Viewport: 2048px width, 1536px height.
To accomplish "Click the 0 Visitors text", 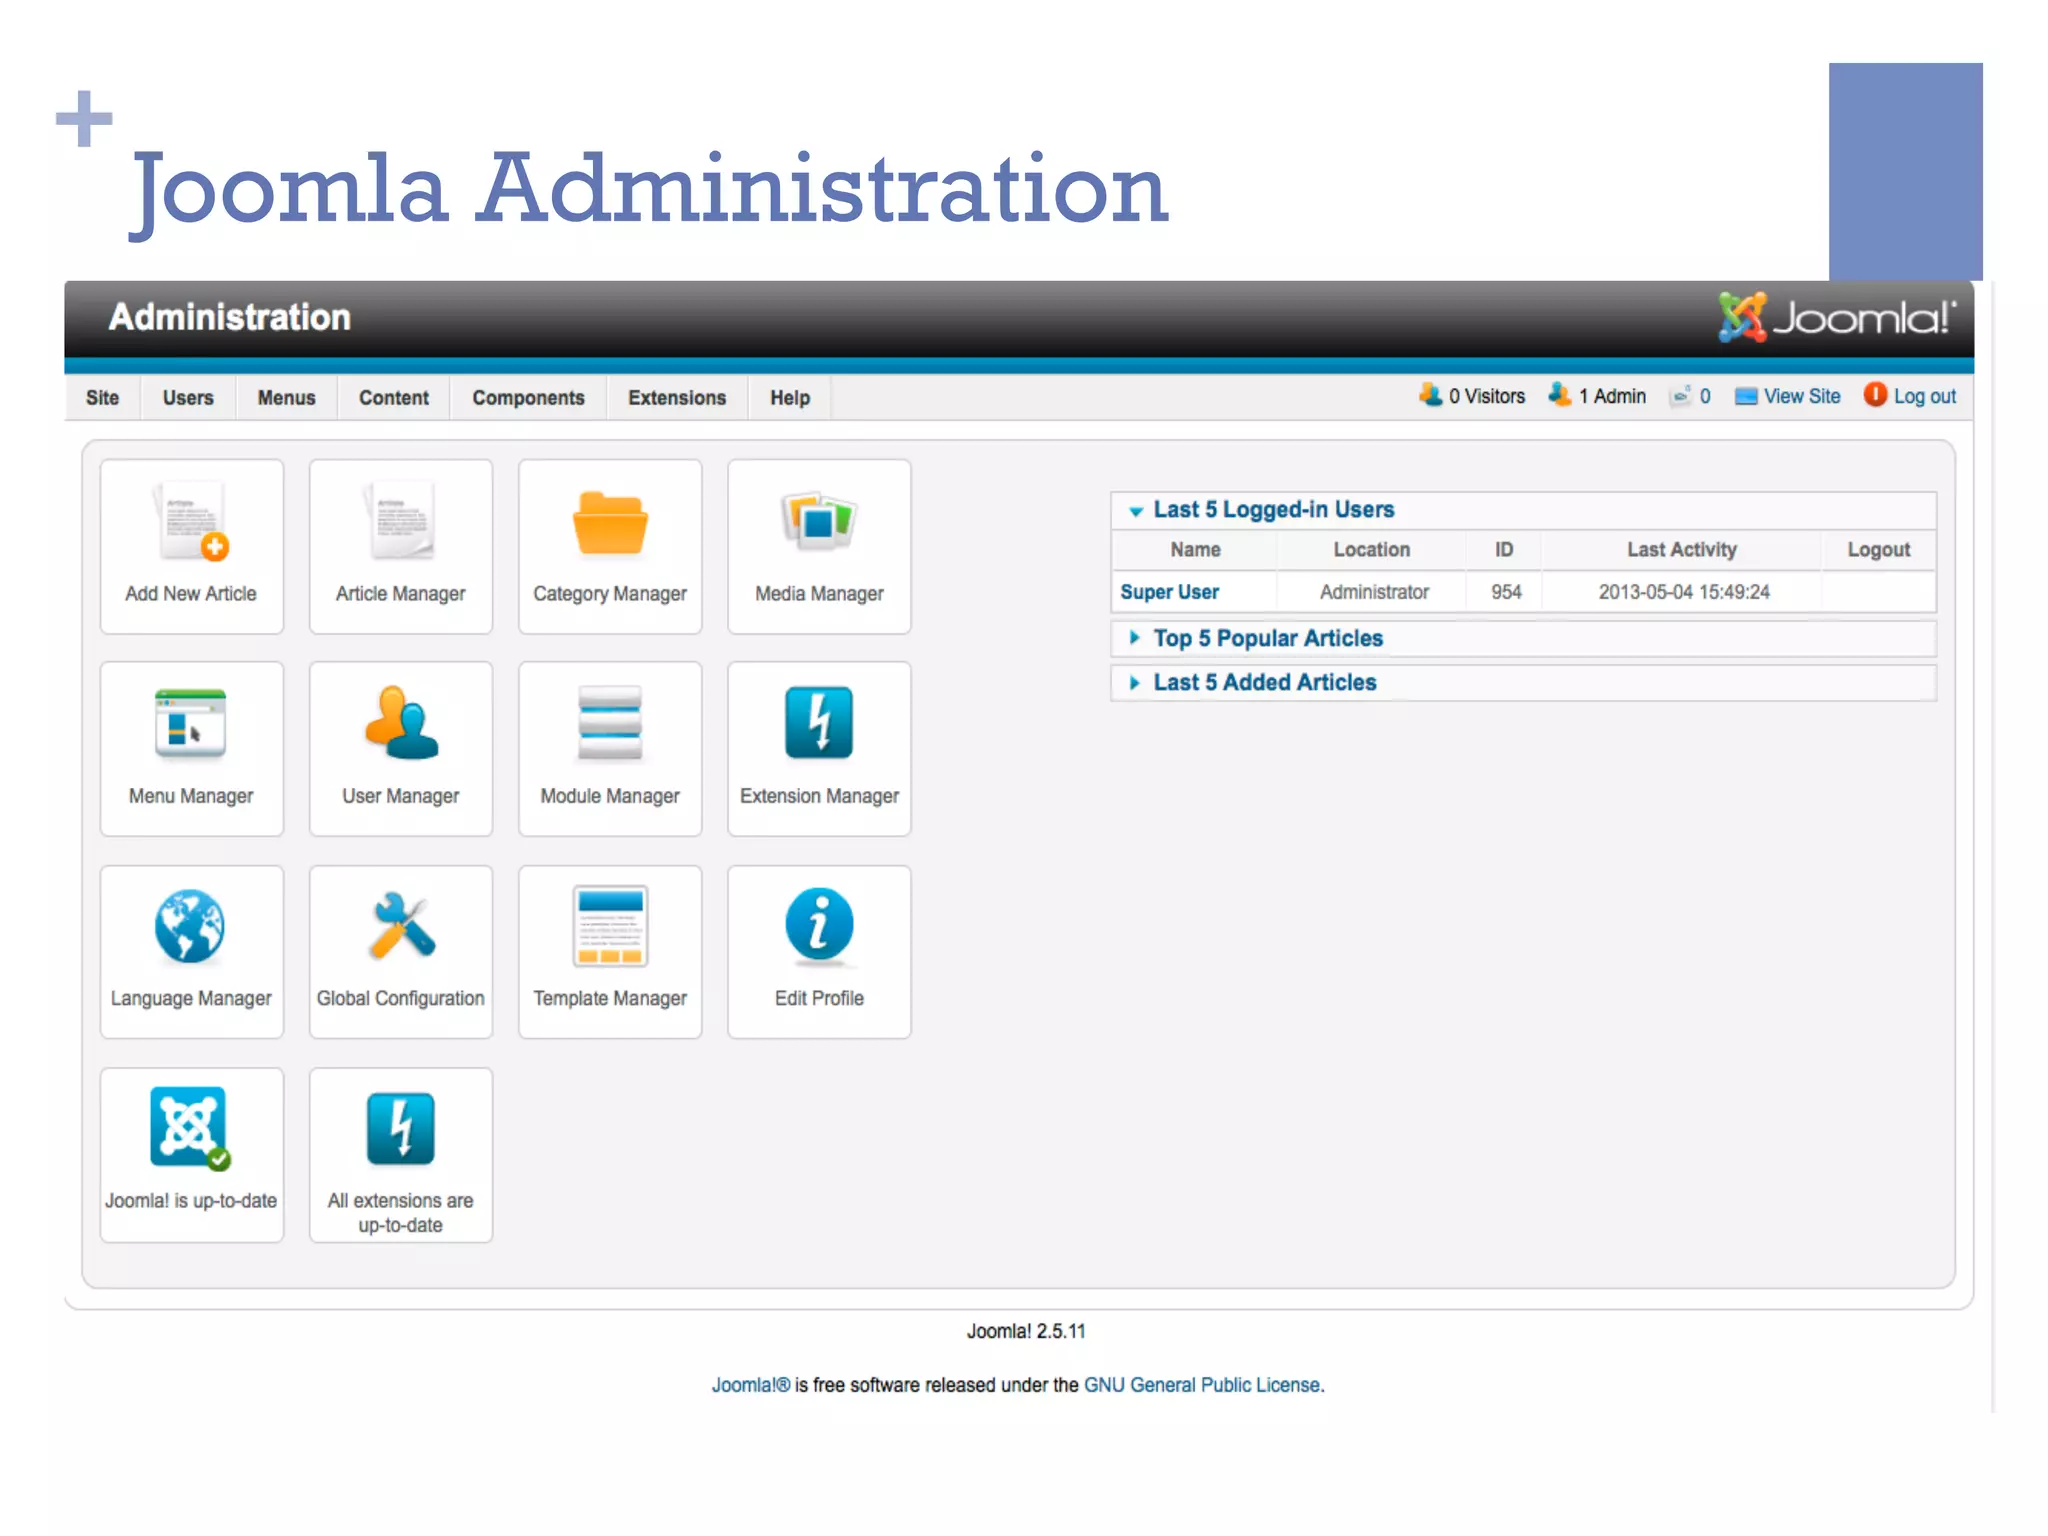I will click(1487, 396).
